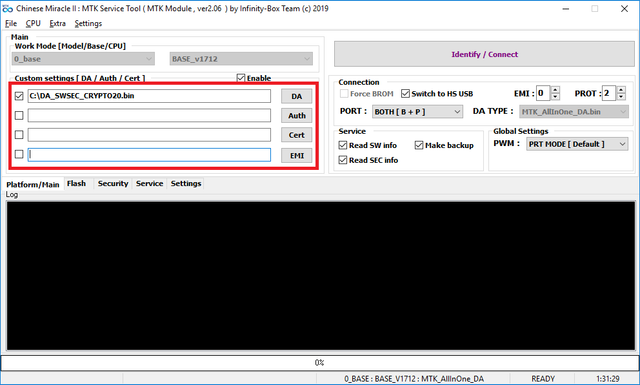Click the Infinity-Box app icon in title bar
Viewport: 640px width, 385px height.
(7, 9)
